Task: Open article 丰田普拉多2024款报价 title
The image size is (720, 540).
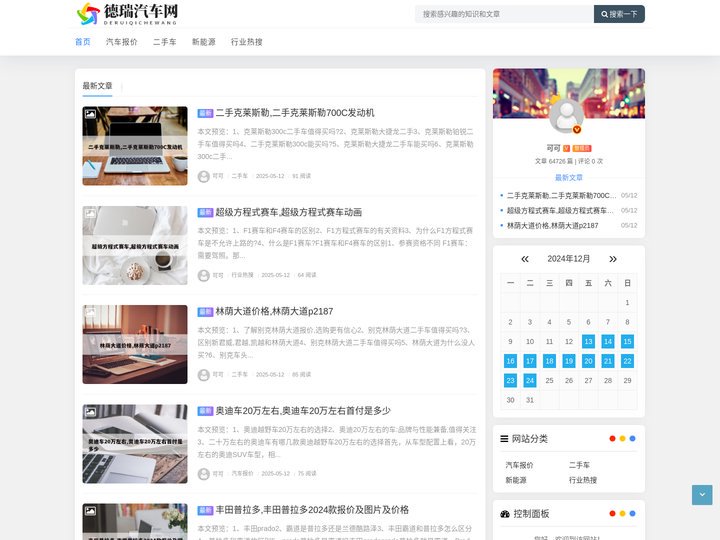Action: (x=312, y=510)
